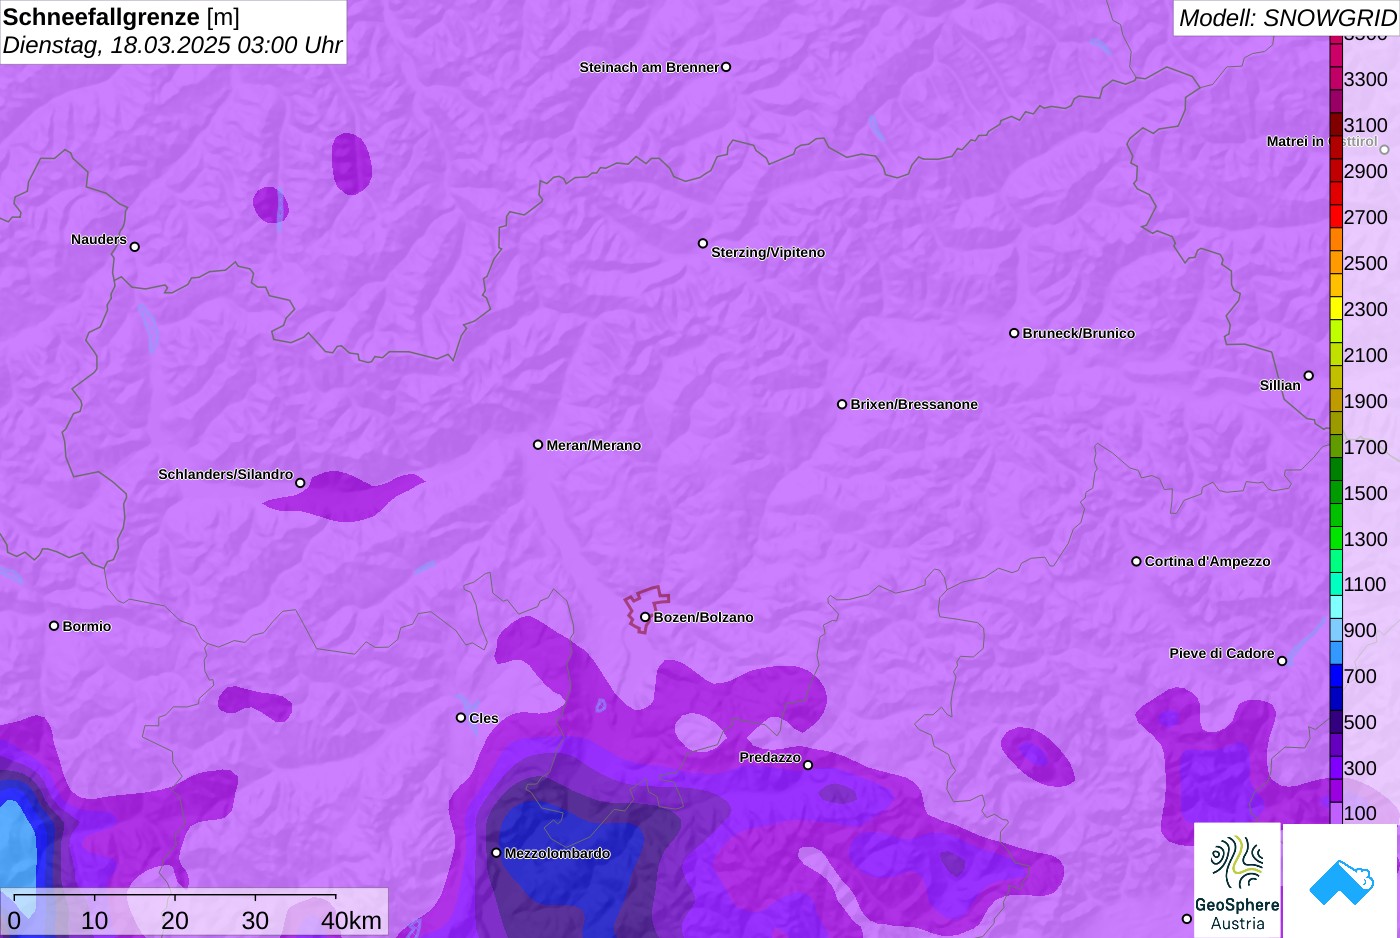This screenshot has width=1400, height=938.
Task: Click the Mezzolombardo marker dot
Action: click(496, 853)
